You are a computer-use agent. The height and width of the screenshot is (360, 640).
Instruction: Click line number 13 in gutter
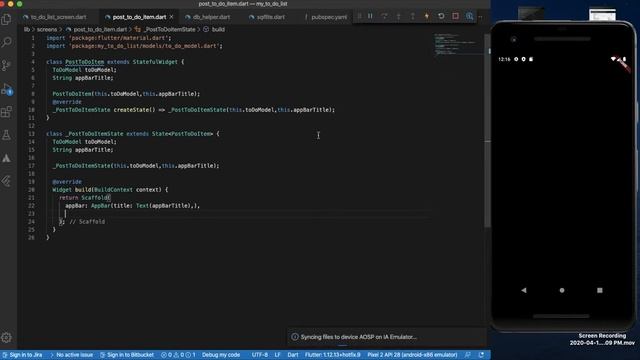tap(31, 134)
